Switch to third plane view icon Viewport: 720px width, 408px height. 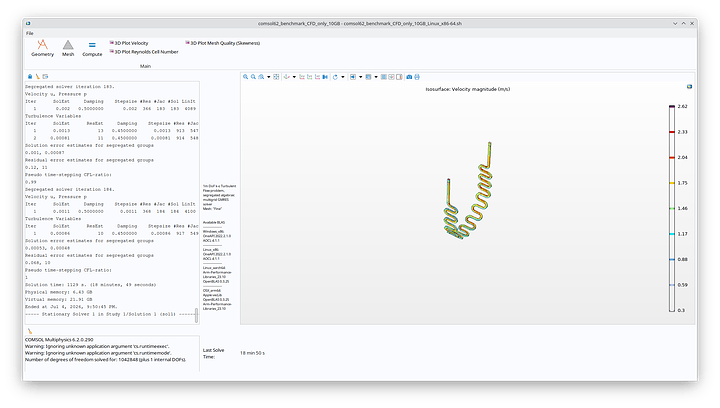pos(317,77)
